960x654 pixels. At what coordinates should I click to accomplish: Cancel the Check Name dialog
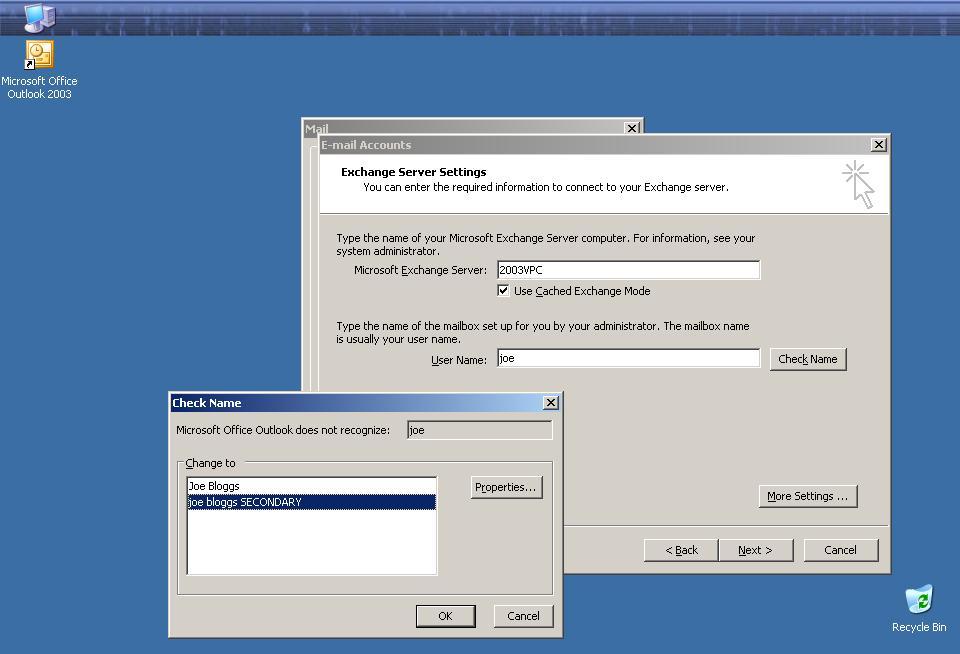523,616
